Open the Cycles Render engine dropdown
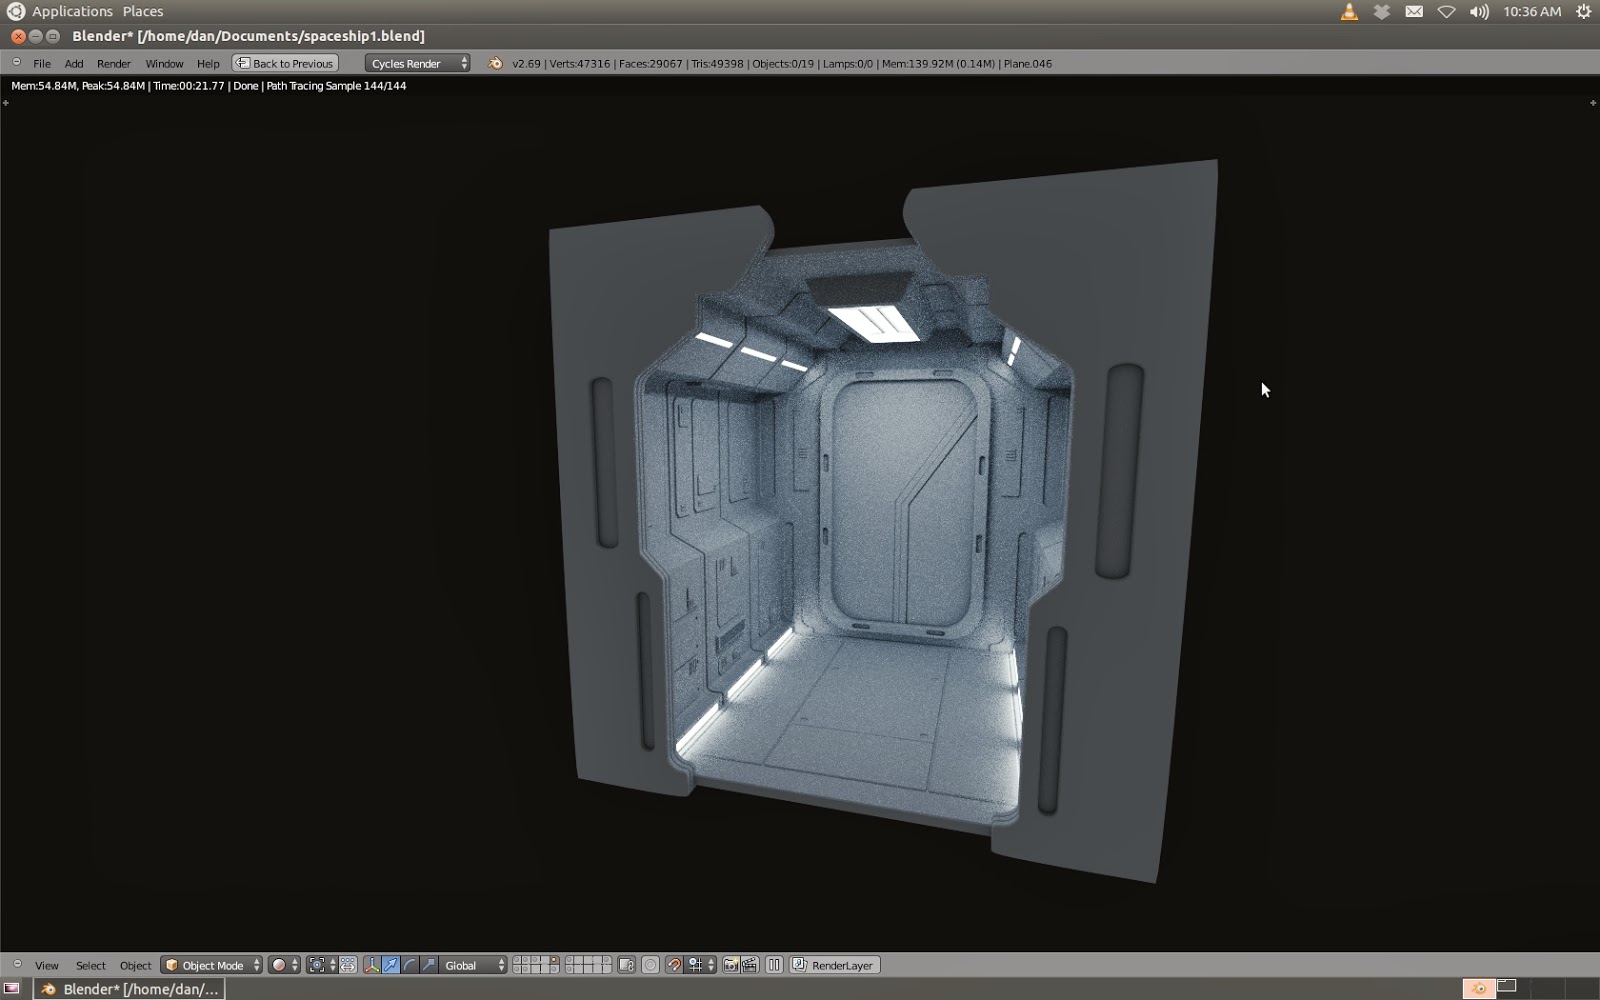Image resolution: width=1600 pixels, height=1000 pixels. 417,63
